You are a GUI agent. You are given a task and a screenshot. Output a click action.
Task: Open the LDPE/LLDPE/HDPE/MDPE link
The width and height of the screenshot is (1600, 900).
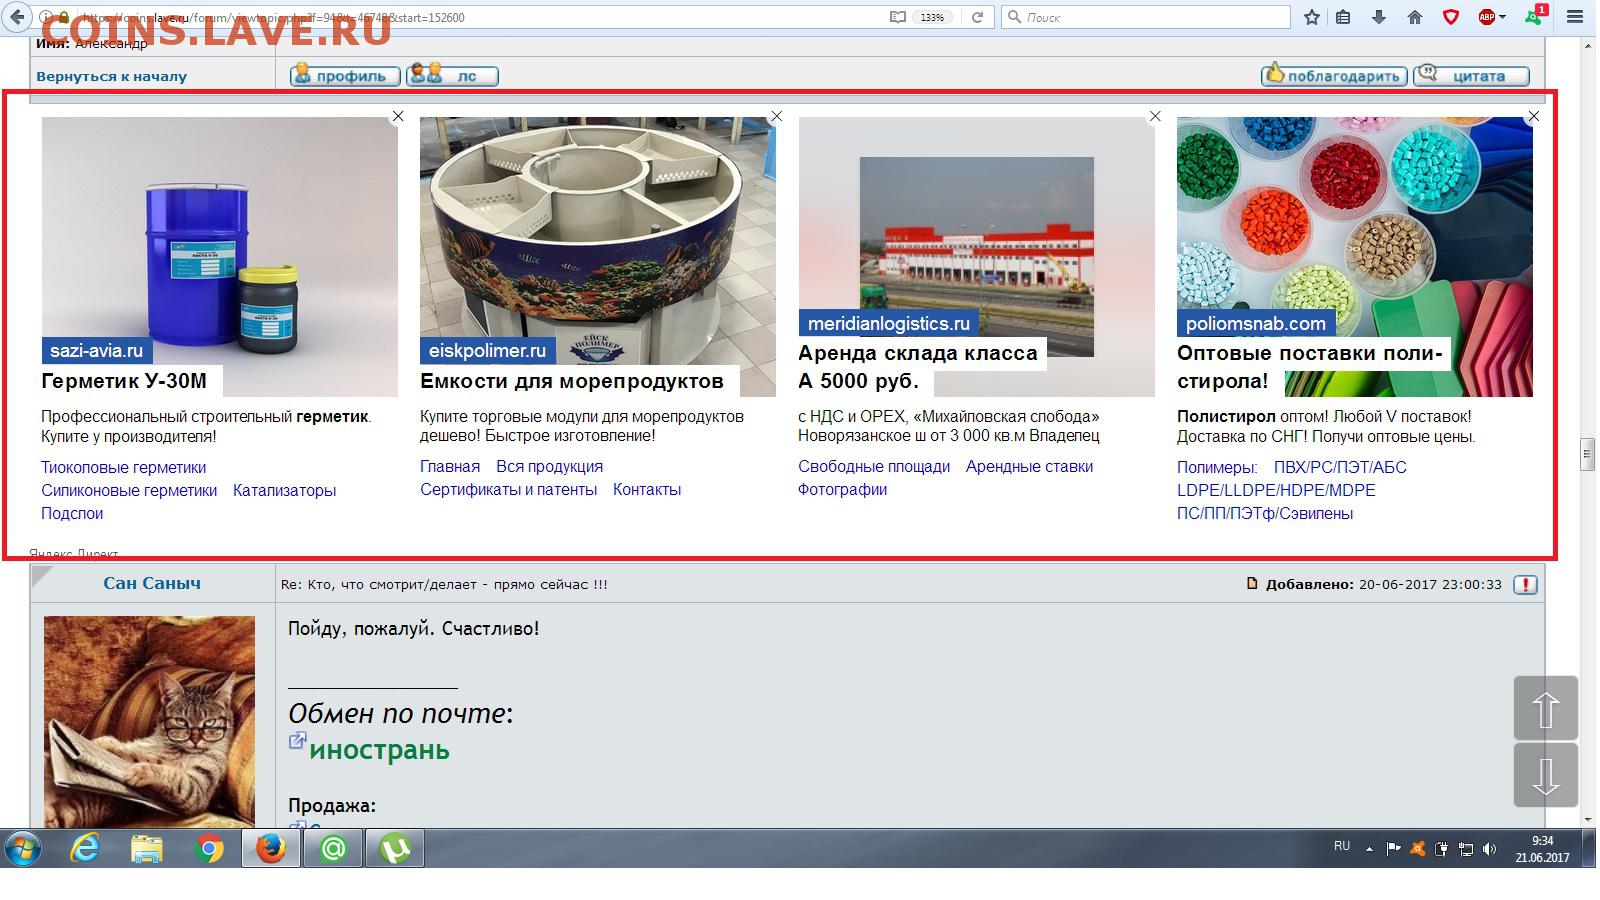[1276, 490]
